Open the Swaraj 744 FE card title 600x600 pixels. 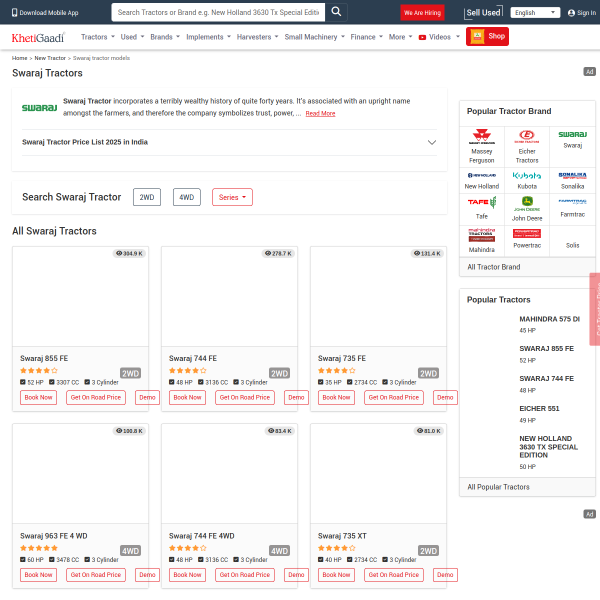coord(193,359)
